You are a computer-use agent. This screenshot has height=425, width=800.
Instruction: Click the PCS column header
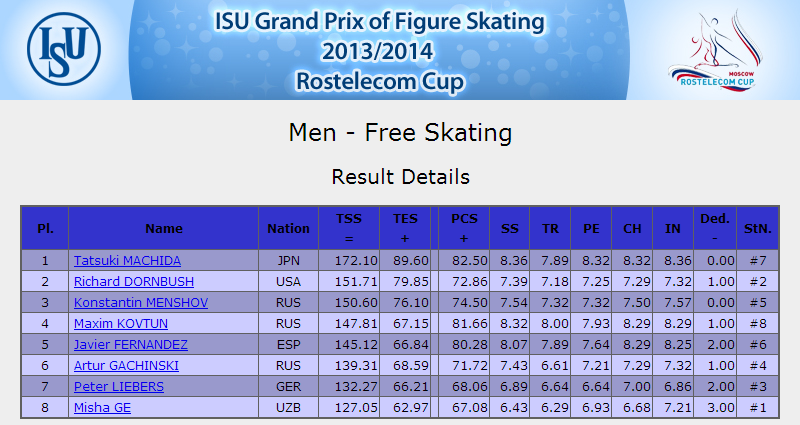coord(464,228)
